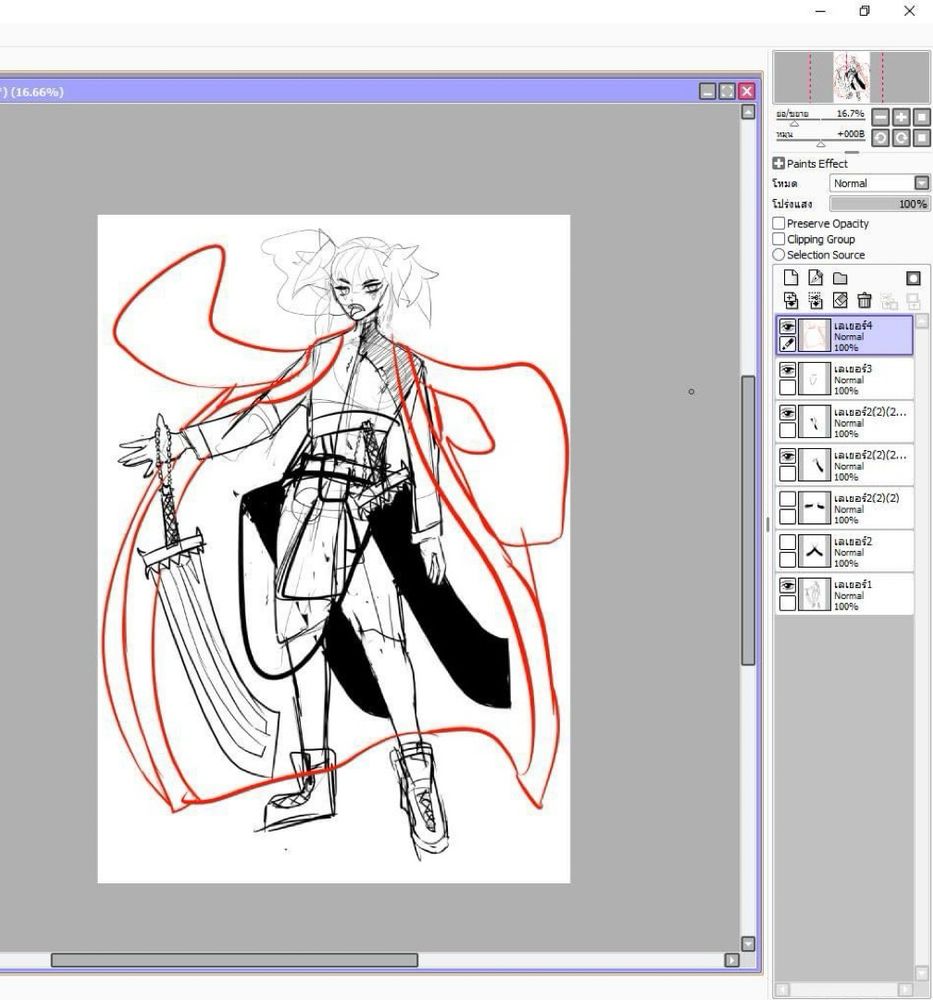Click the canvas vertical scrollbar down arrow
This screenshot has height=1000, width=933.
748,943
